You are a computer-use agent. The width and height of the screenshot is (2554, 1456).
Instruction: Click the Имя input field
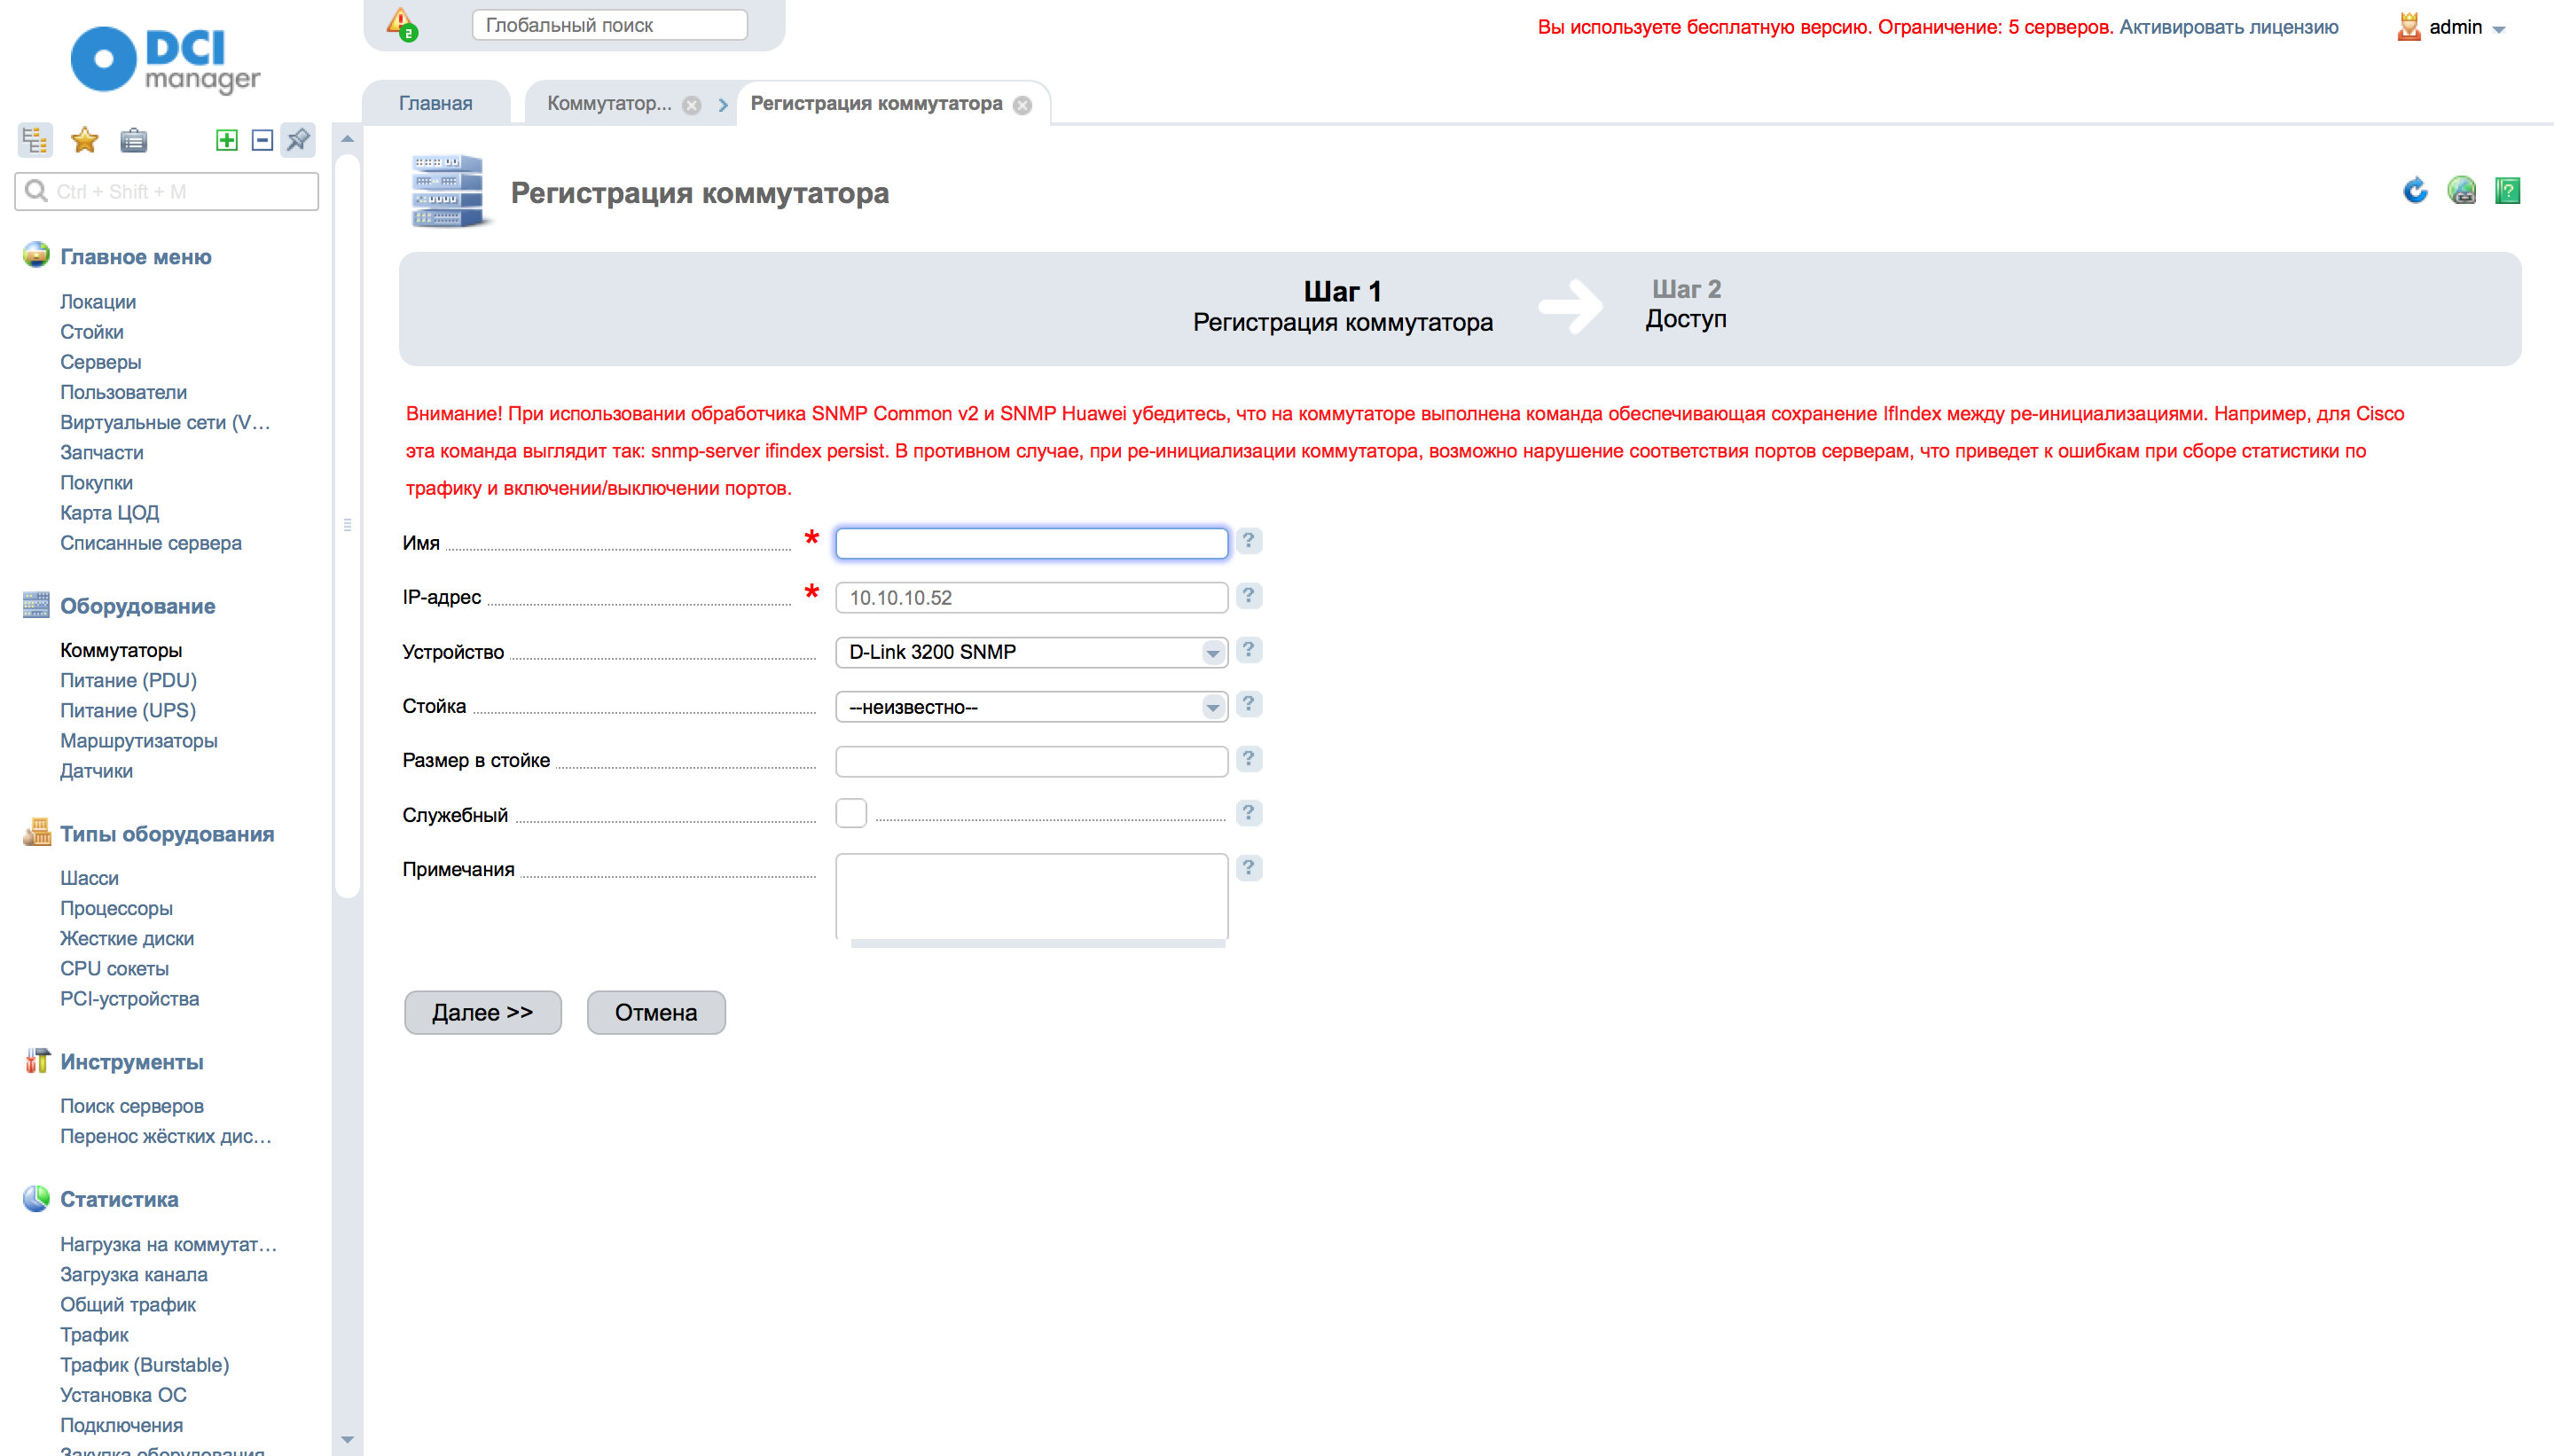[x=1031, y=543]
